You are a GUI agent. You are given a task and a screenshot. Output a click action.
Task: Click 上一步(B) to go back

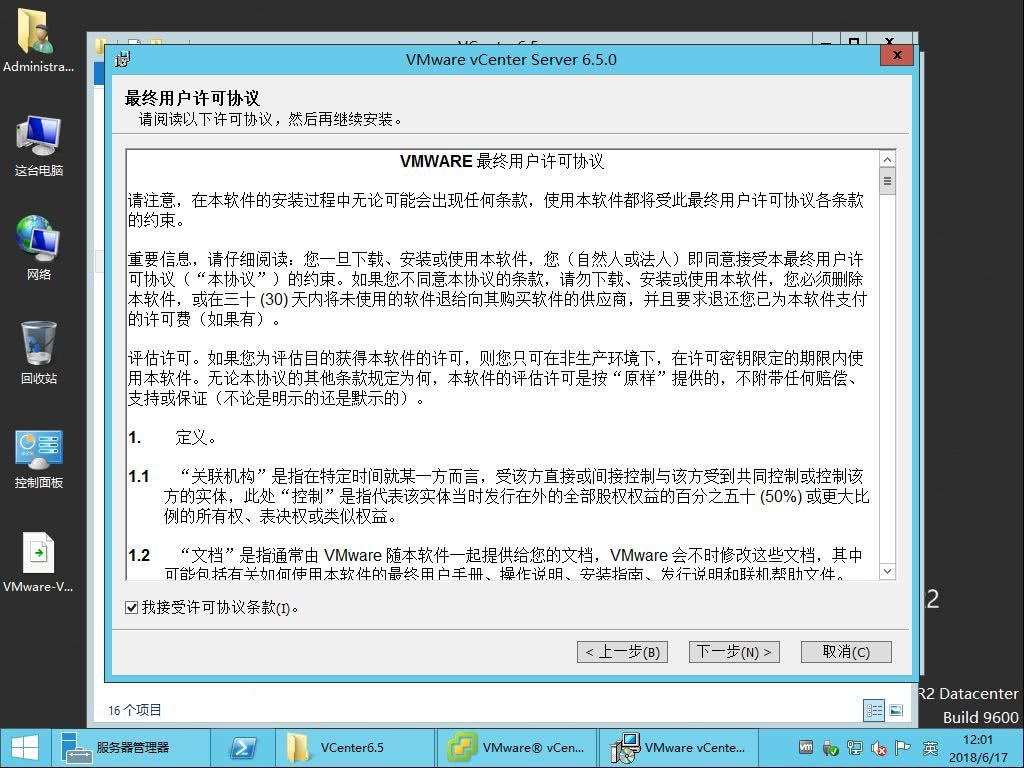(x=622, y=650)
